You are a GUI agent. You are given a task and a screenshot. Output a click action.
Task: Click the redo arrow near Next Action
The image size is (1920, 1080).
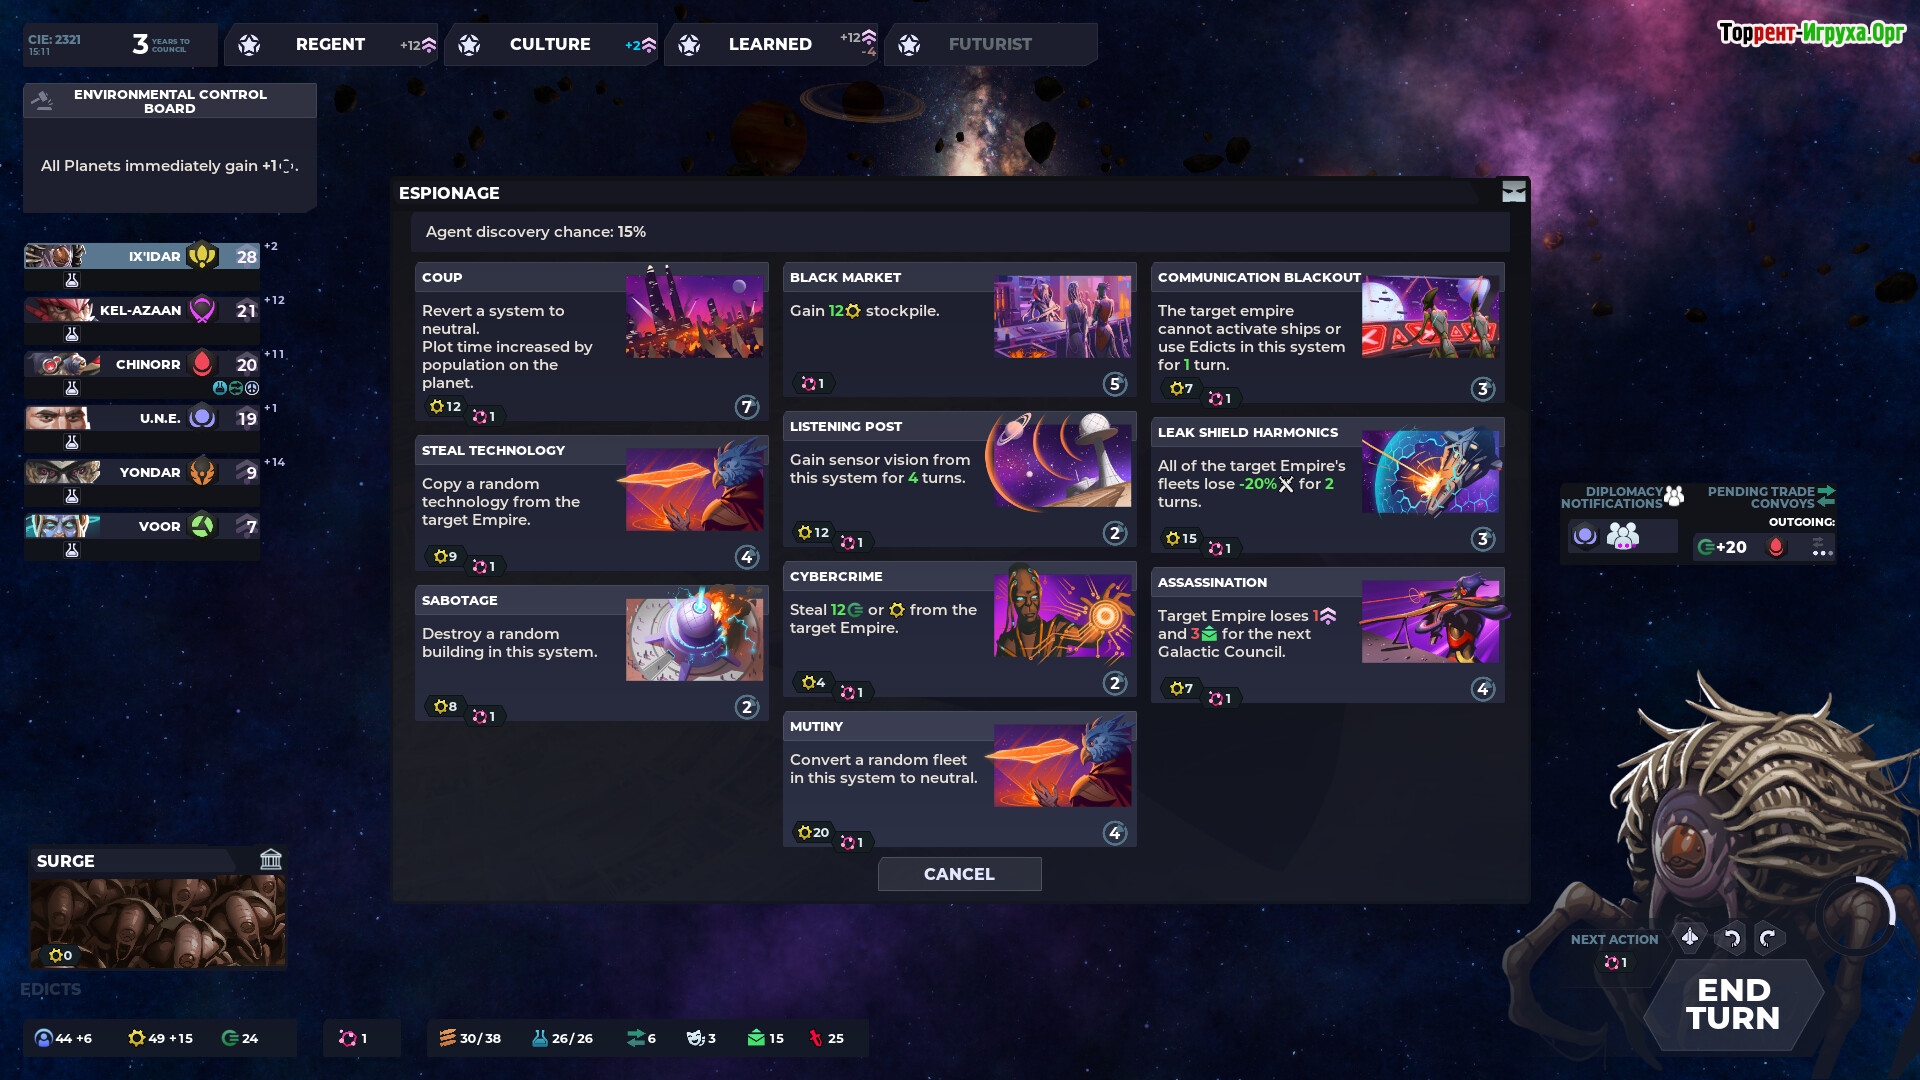coord(1768,938)
